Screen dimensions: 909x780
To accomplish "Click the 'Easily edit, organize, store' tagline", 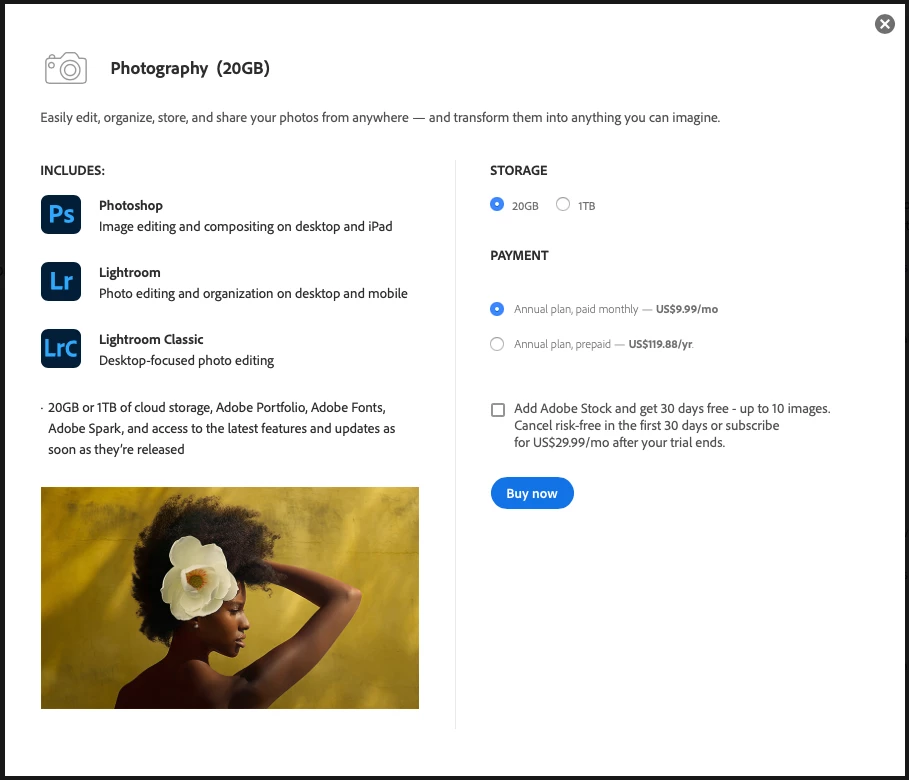I will click(380, 118).
